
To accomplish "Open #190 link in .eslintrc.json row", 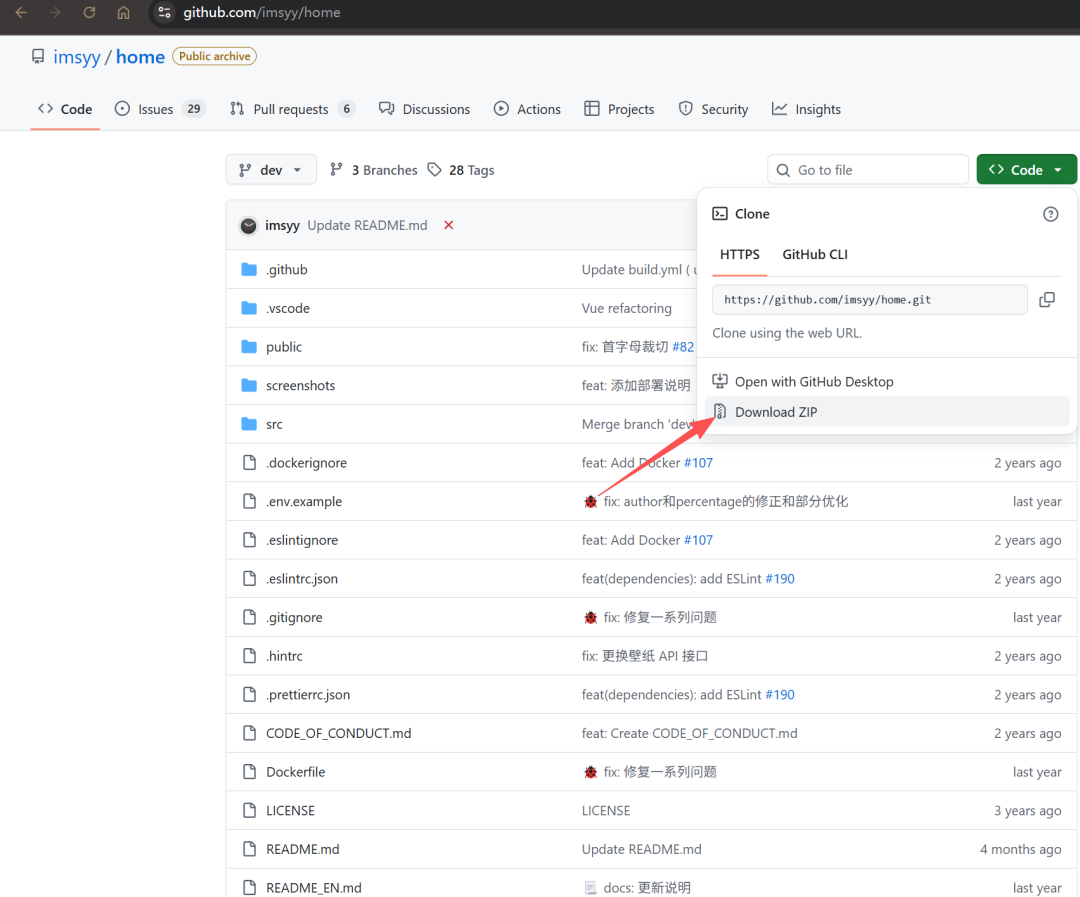I will point(780,579).
